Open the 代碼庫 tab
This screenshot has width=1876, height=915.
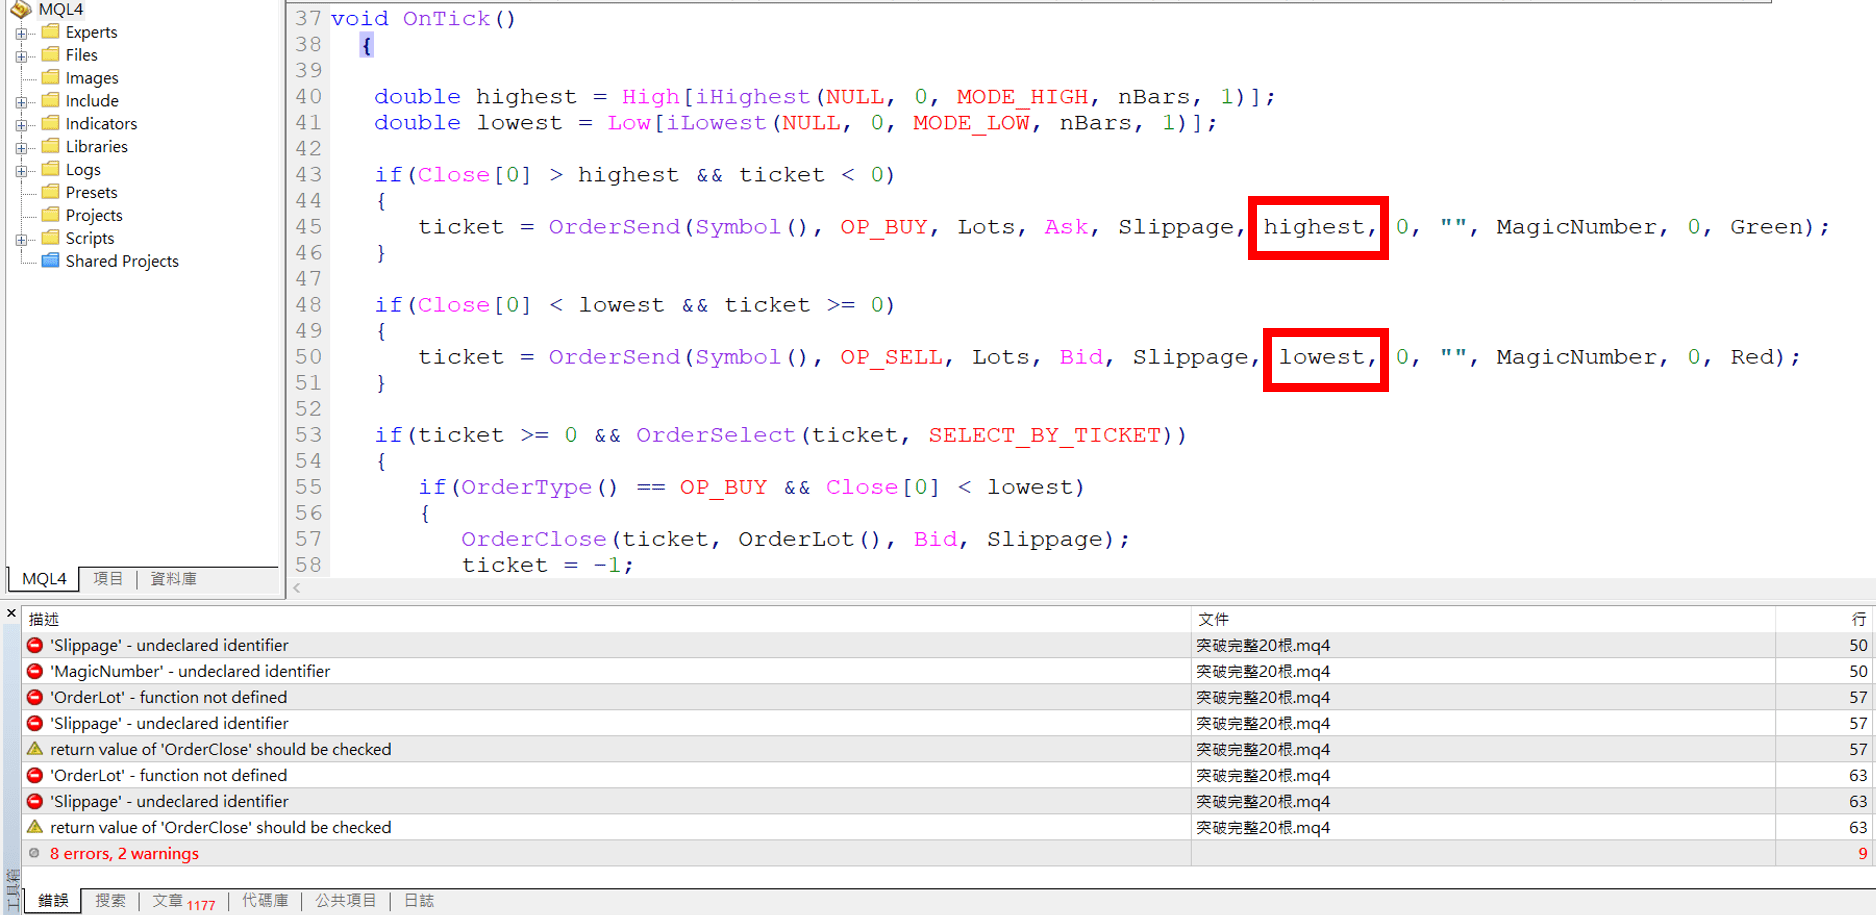click(265, 900)
